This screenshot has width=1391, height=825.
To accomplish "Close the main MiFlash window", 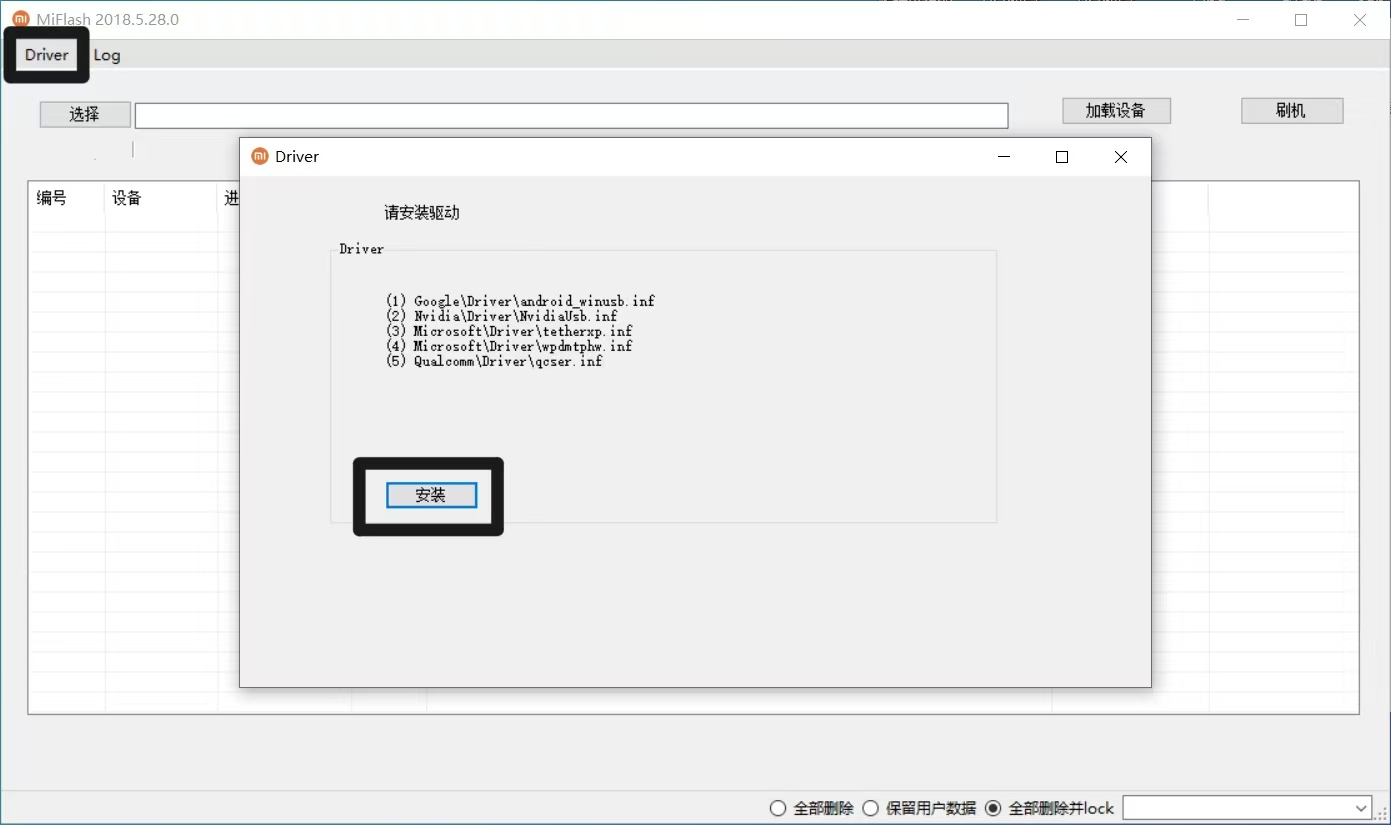I will click(1360, 19).
